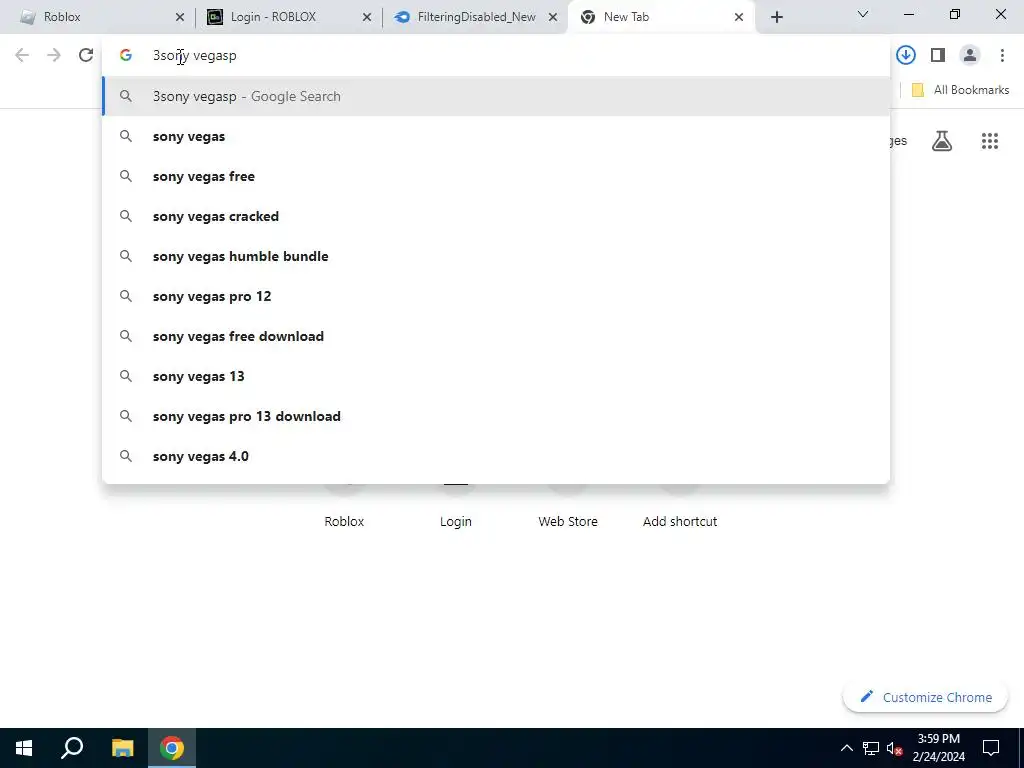
Task: Open a new tab with plus button
Action: [776, 18]
